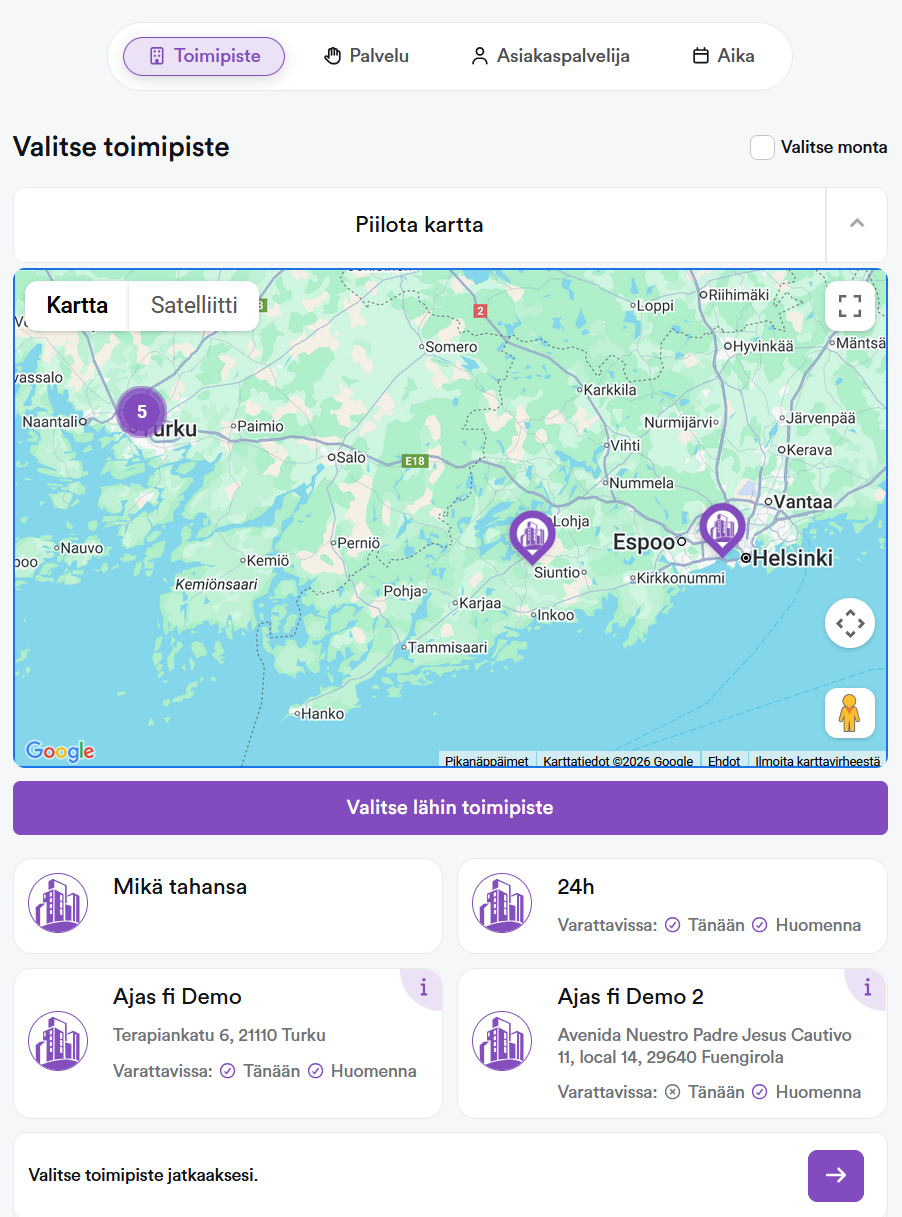Viewport: 902px width, 1217px height.
Task: Choose the 24h location card
Action: (x=672, y=906)
